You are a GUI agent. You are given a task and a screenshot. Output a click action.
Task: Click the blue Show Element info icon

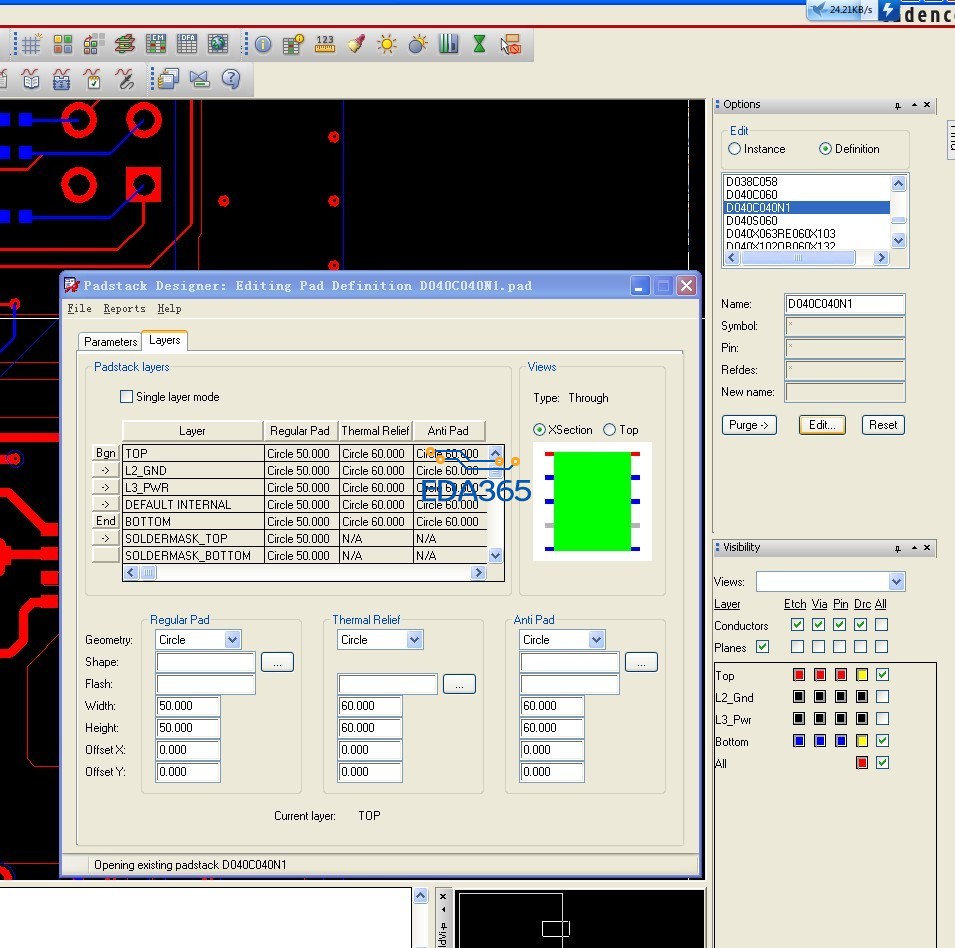tap(263, 44)
